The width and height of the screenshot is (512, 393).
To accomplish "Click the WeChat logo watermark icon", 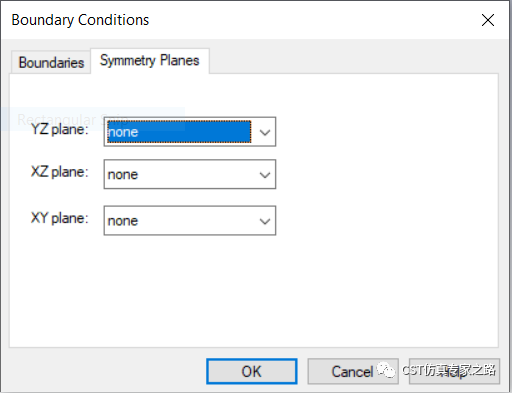I will [386, 370].
